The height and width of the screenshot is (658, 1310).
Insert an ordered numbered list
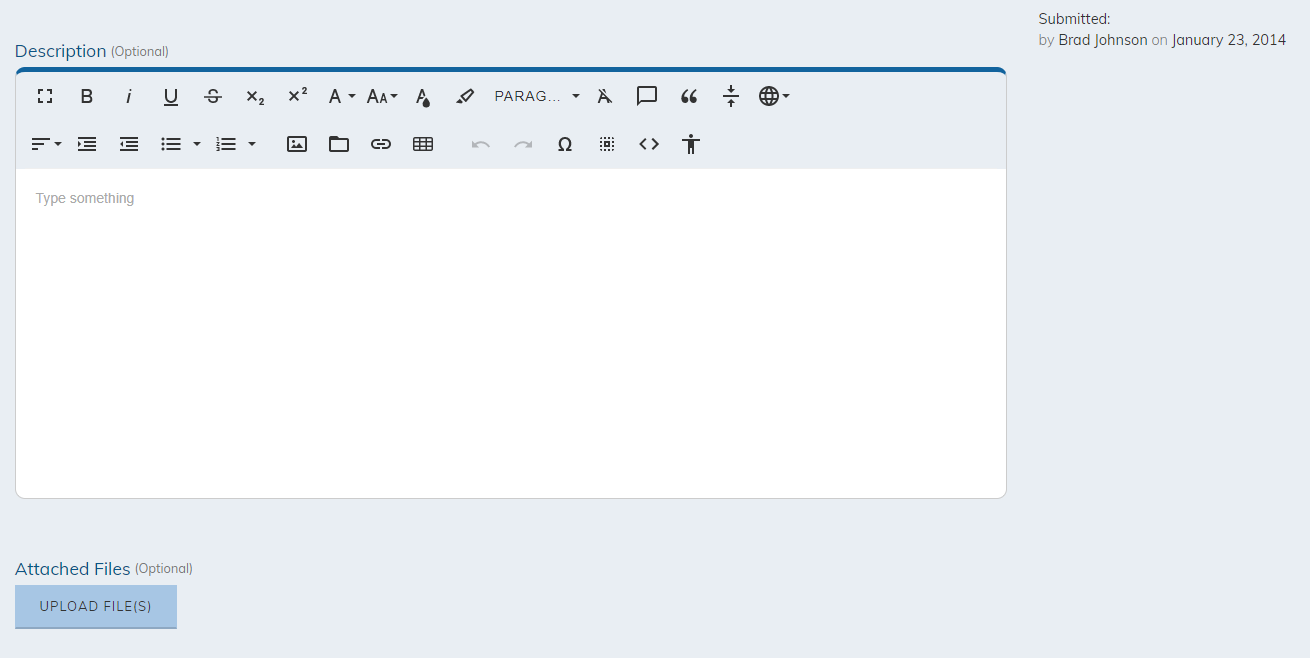point(226,144)
